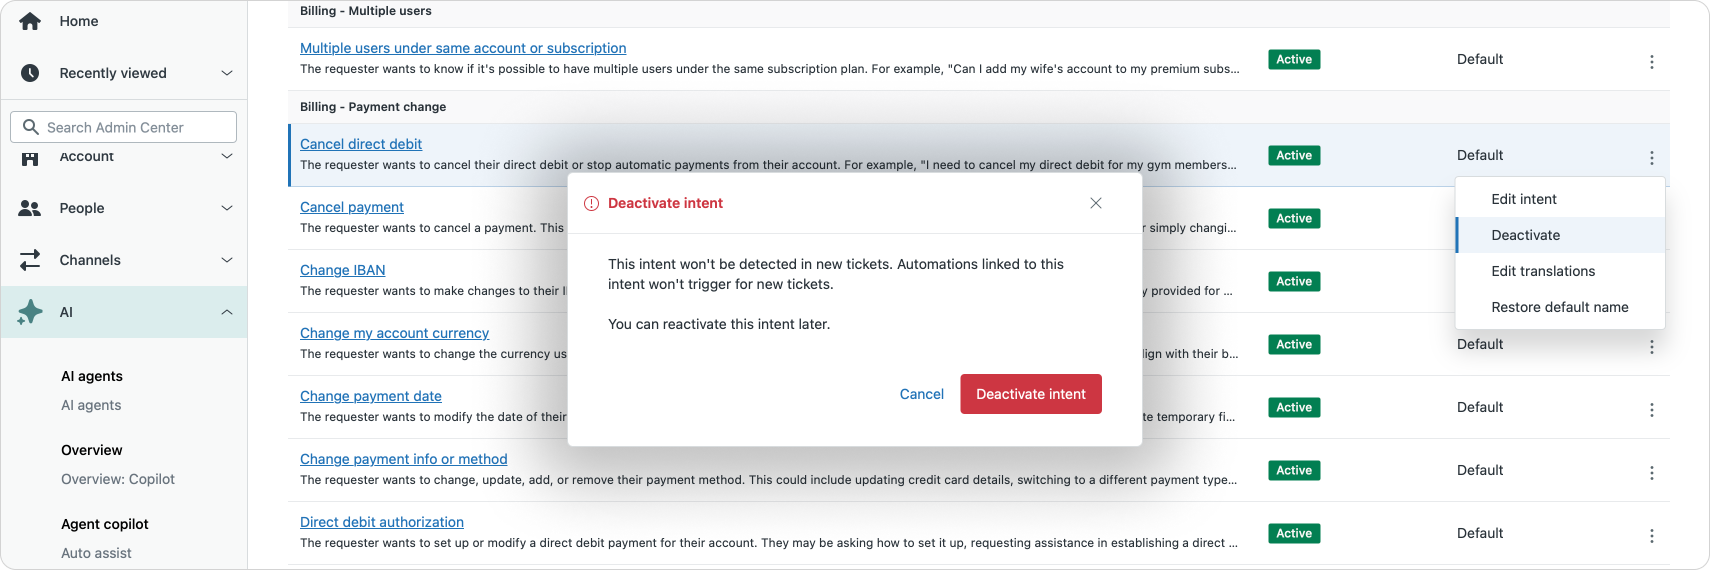This screenshot has width=1710, height=570.
Task: Click the AI sparkle icon
Action: [30, 312]
